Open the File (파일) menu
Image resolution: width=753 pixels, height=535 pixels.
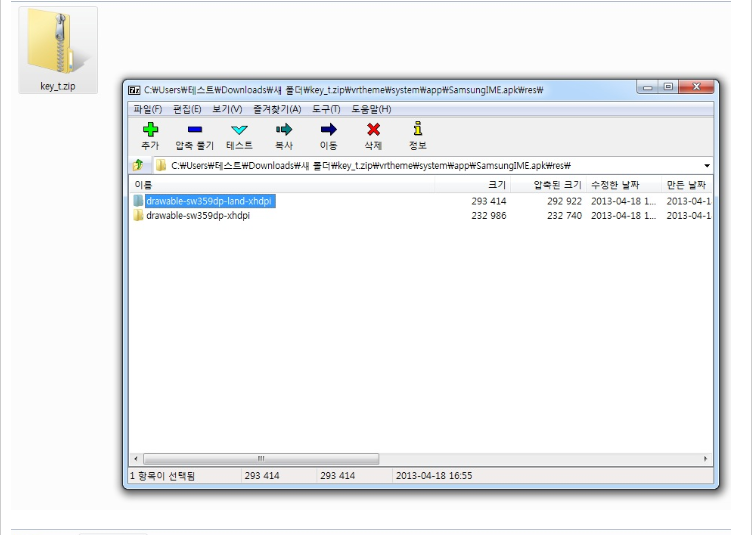click(147, 109)
